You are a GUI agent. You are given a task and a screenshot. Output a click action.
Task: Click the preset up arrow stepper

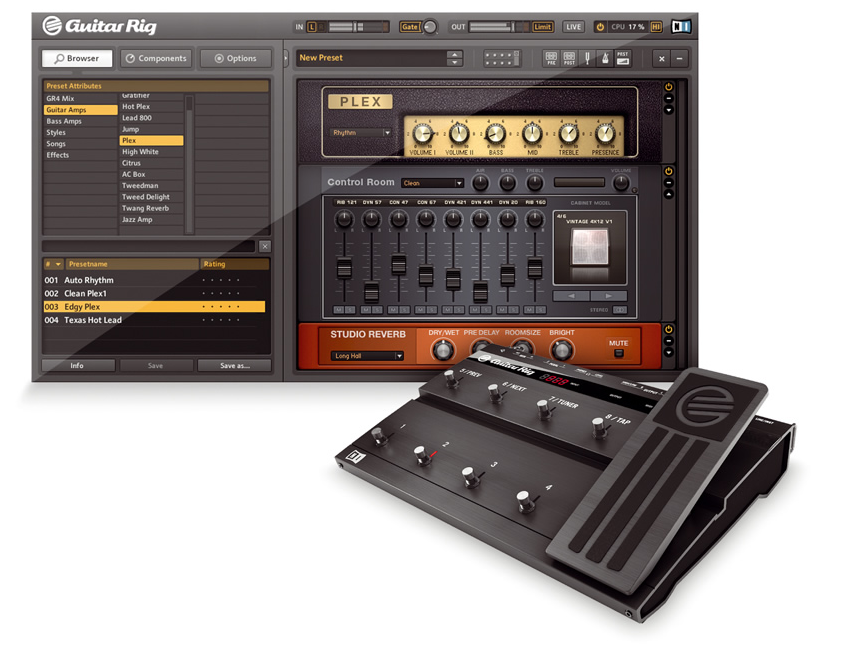tap(455, 54)
